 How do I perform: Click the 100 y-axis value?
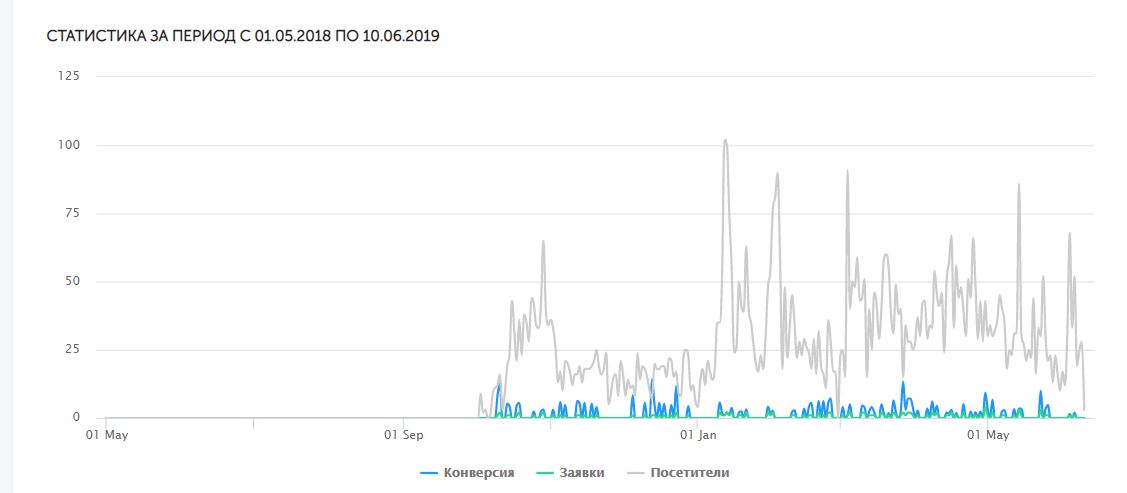point(69,145)
